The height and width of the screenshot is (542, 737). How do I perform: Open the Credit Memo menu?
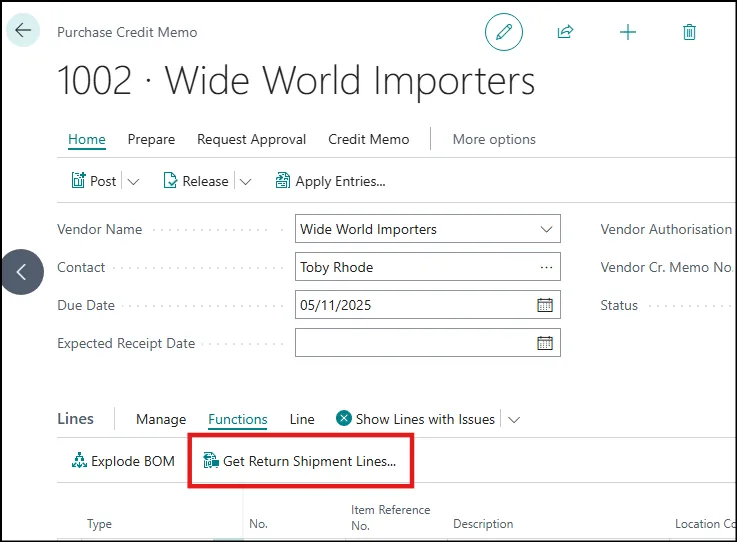pyautogui.click(x=368, y=140)
